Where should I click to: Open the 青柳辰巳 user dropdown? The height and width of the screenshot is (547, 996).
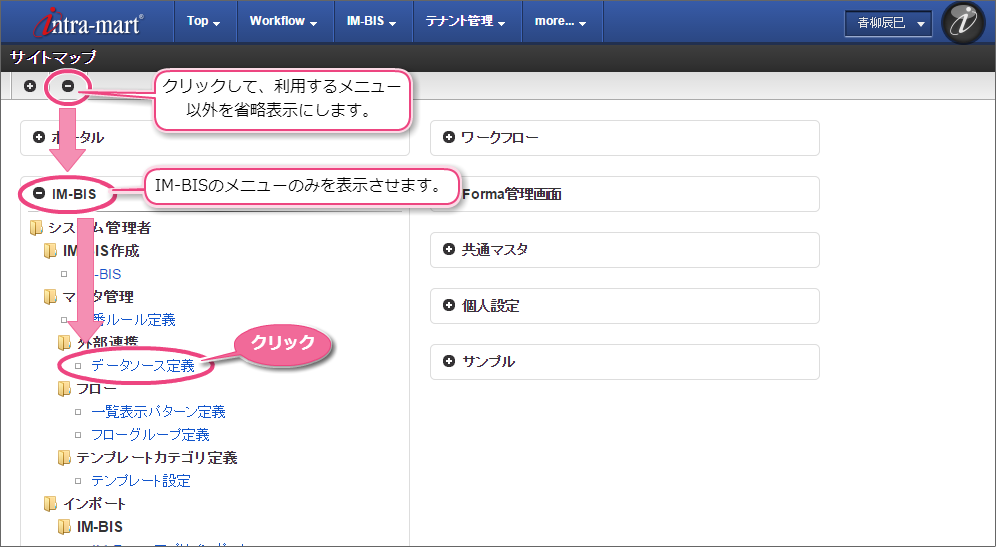coord(887,24)
